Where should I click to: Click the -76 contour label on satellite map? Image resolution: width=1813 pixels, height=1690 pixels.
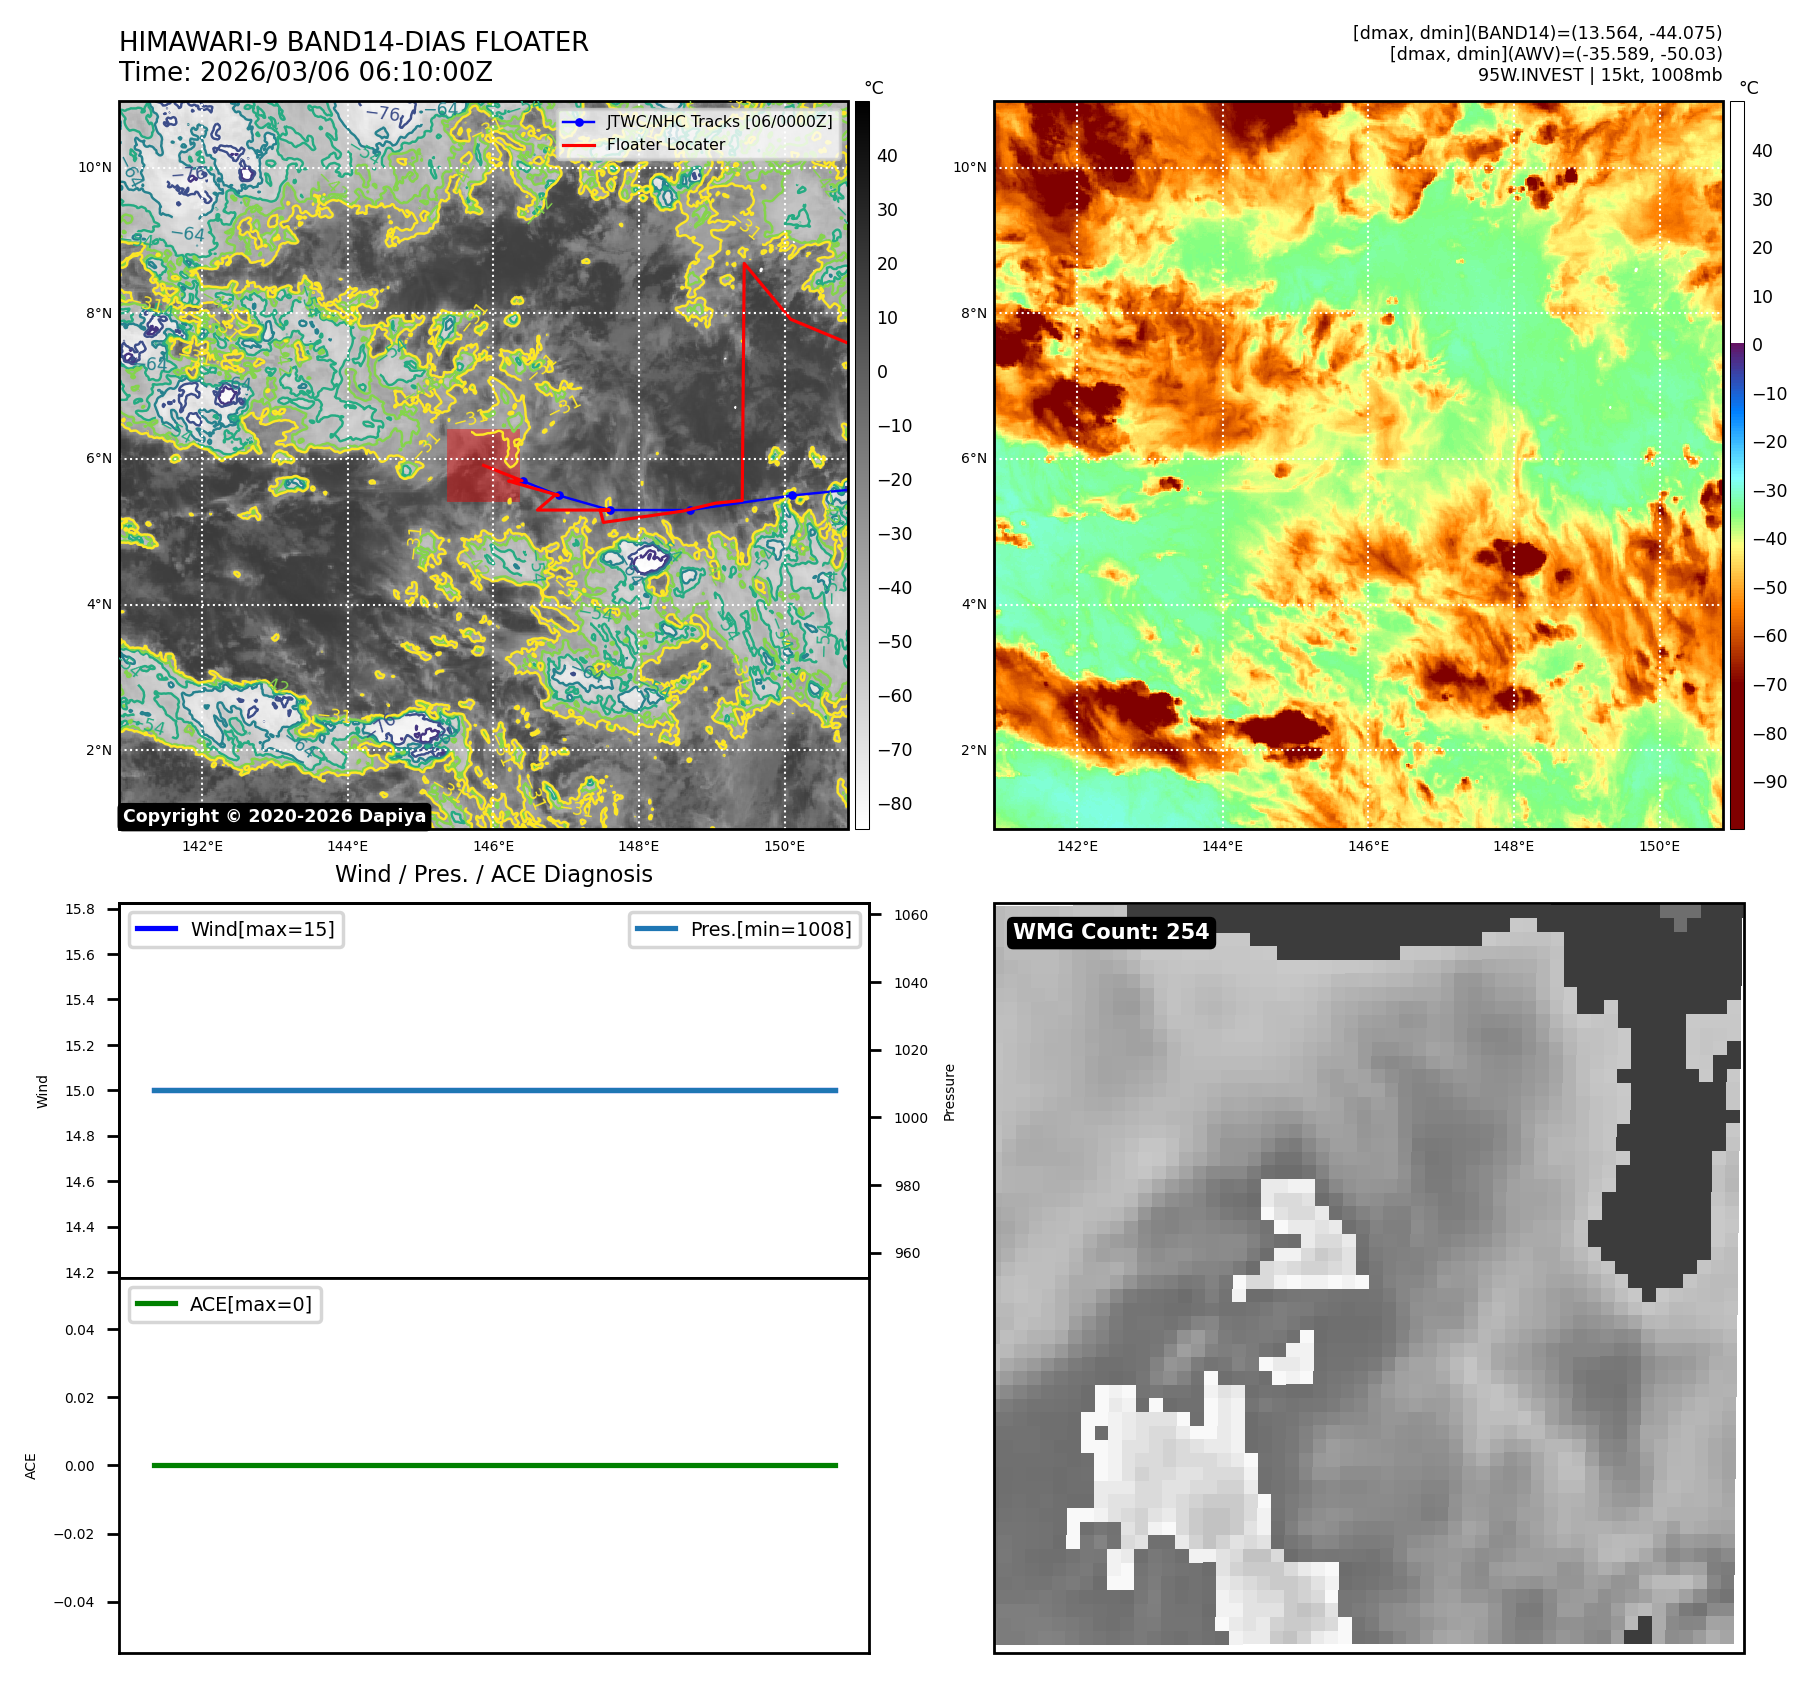point(383,114)
